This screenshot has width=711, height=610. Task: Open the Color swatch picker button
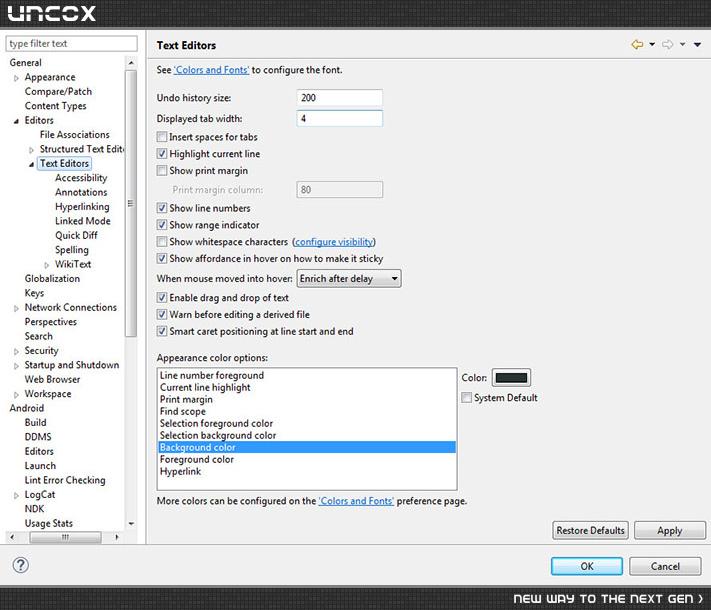pos(511,377)
